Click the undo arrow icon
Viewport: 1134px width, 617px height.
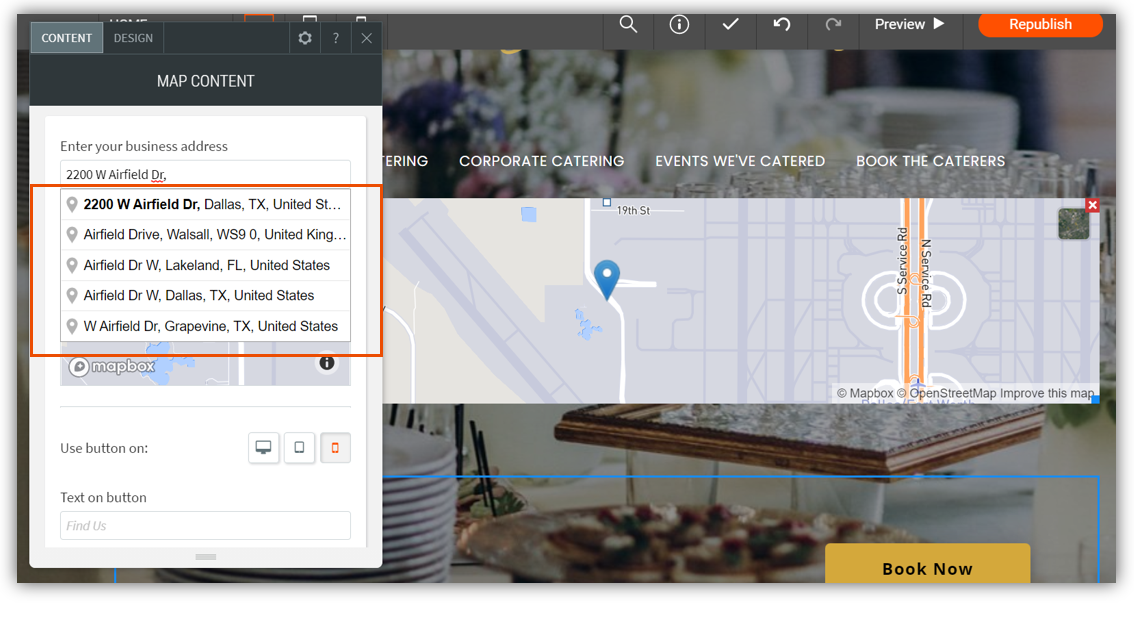coord(782,25)
